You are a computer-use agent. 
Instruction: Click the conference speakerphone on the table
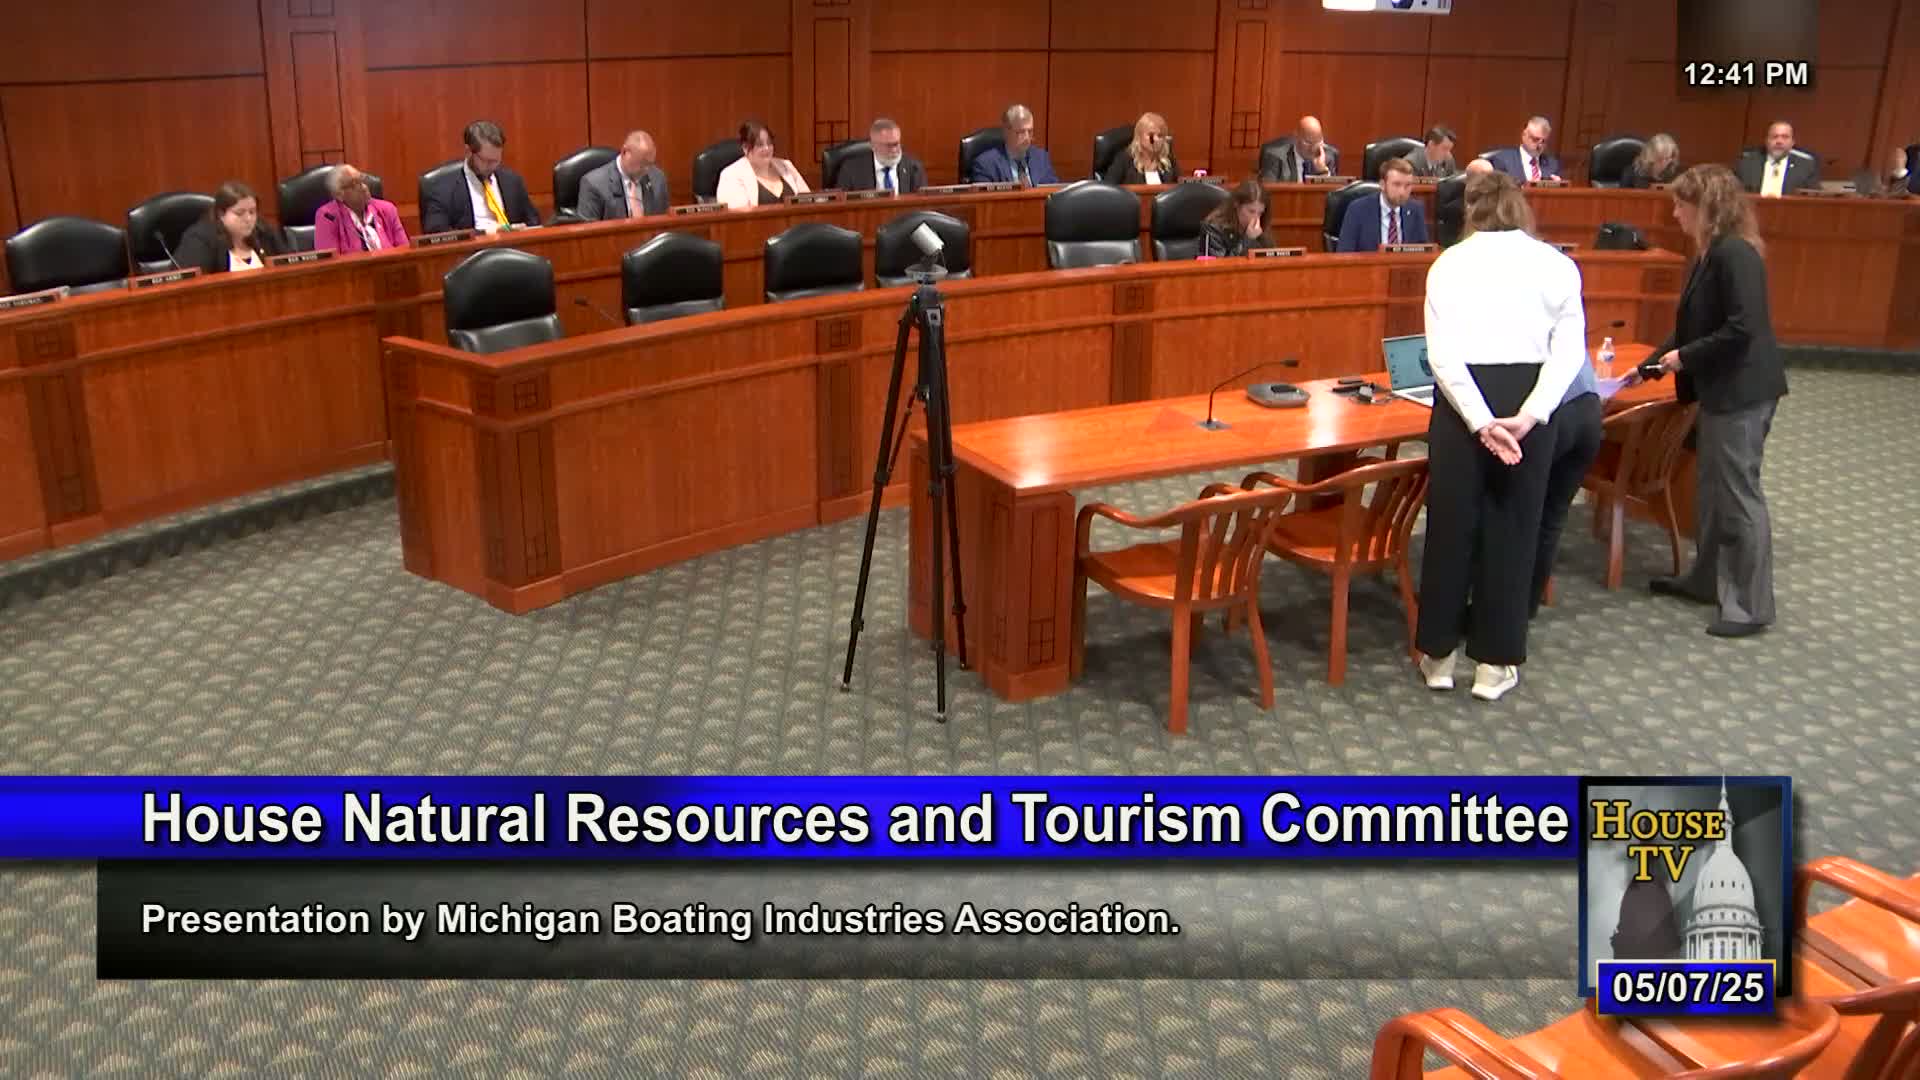tap(1277, 393)
